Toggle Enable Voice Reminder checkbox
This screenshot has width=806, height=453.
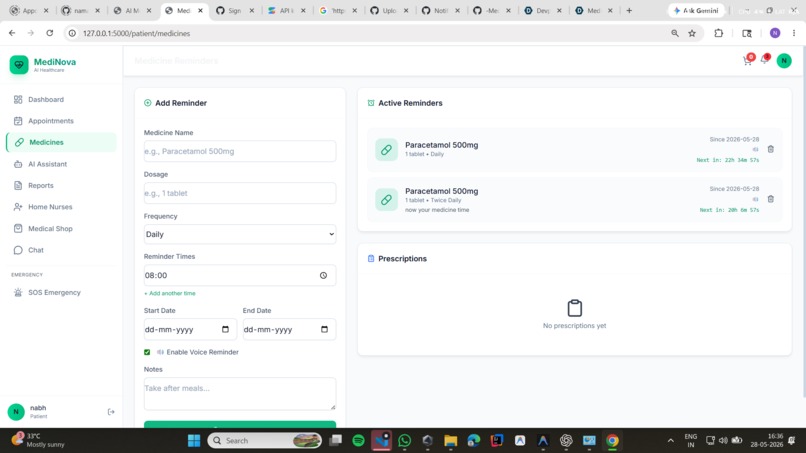coord(147,352)
